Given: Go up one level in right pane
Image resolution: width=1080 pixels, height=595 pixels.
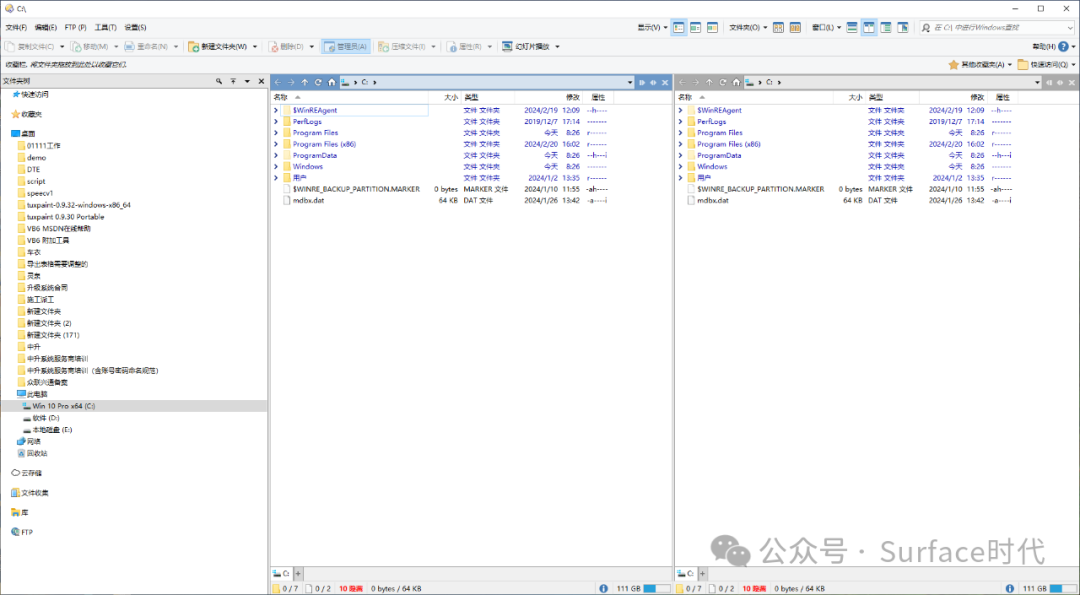Looking at the screenshot, I should pyautogui.click(x=709, y=82).
